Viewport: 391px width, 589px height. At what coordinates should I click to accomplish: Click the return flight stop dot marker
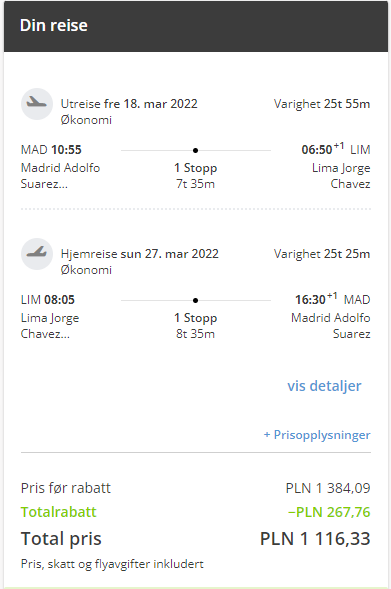pos(195,300)
